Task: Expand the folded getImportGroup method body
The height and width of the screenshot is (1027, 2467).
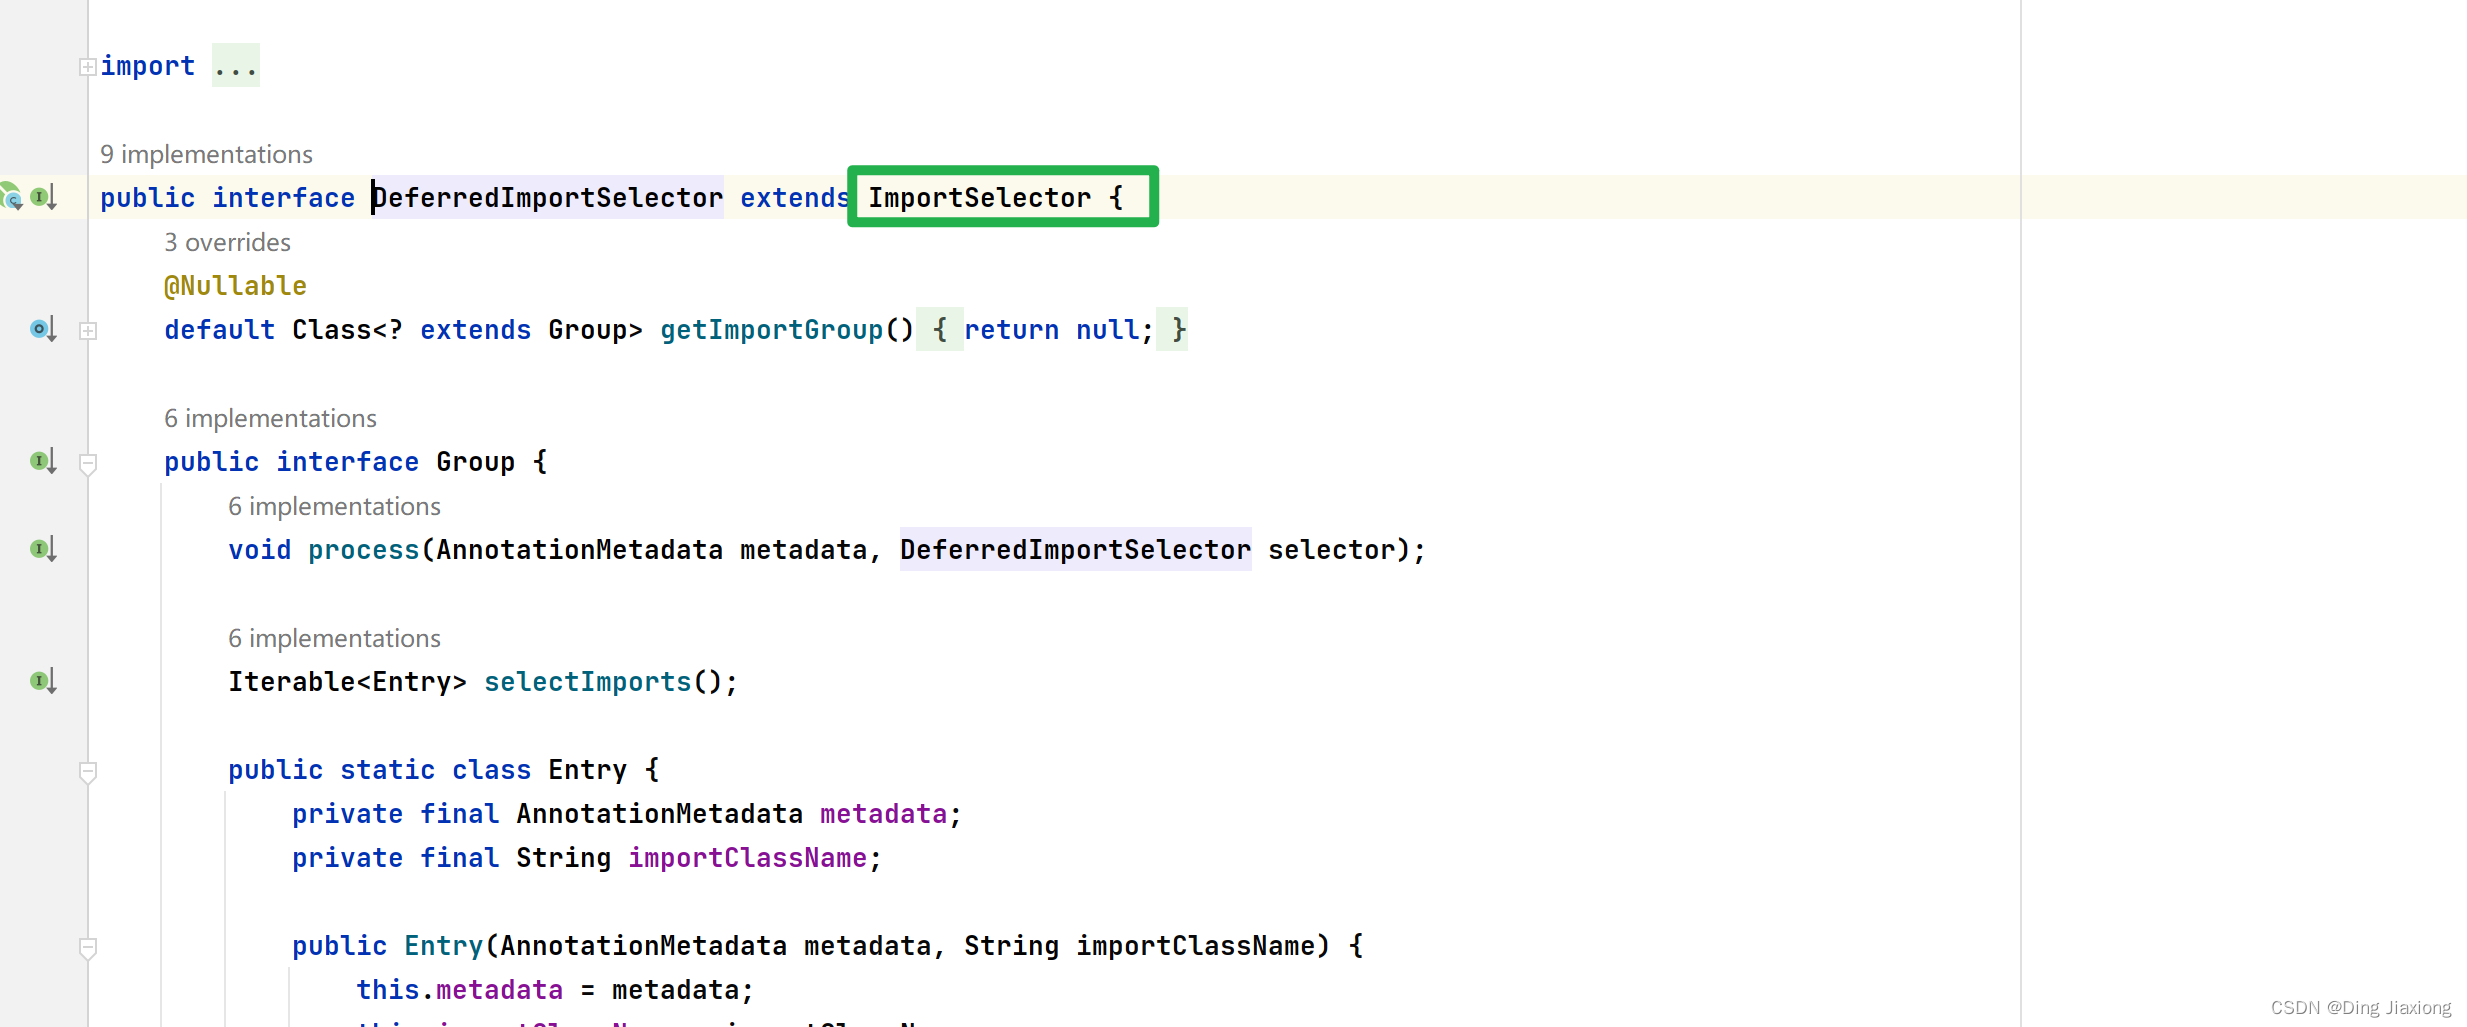Action: point(88,331)
